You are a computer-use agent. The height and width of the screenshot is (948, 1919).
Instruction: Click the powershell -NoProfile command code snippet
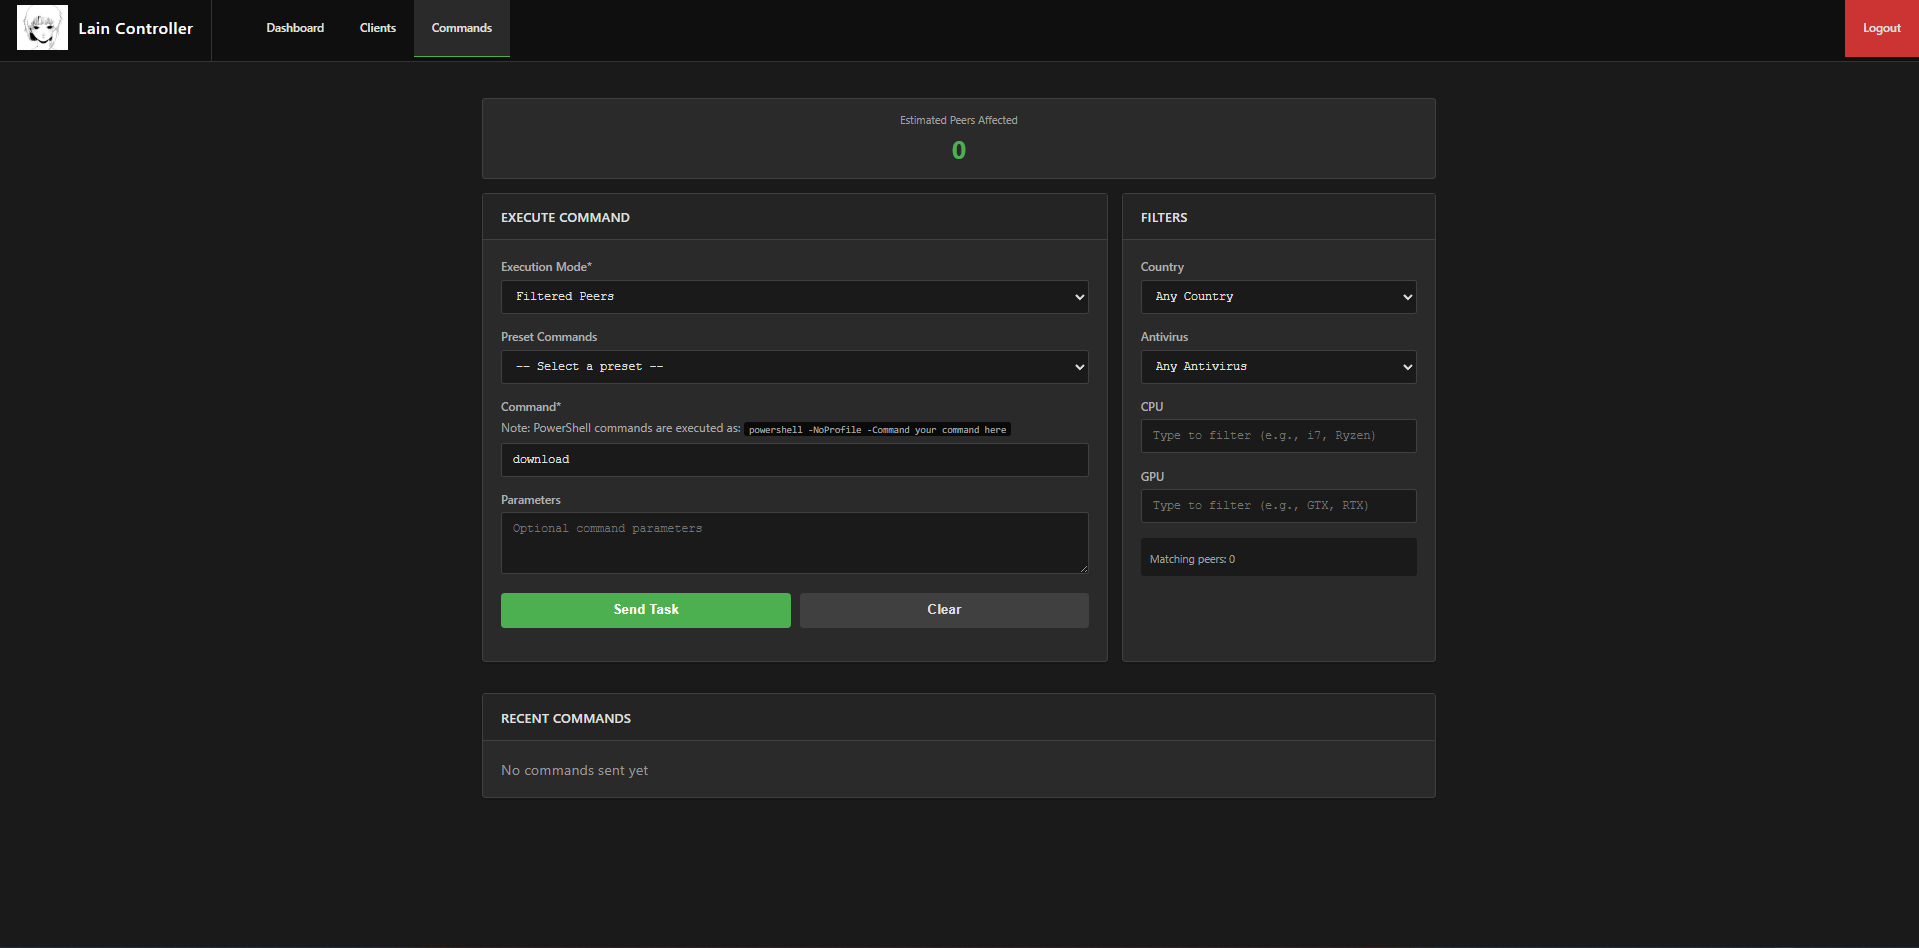click(x=877, y=430)
